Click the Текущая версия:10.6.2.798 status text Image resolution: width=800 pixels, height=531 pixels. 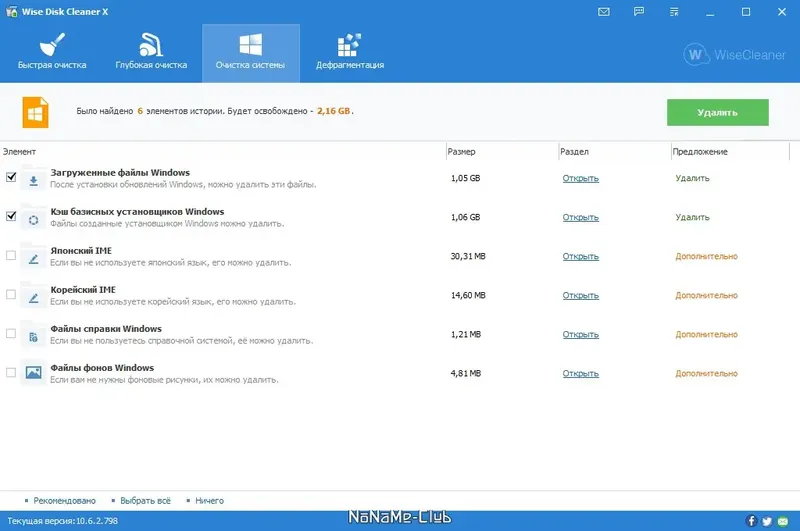pos(62,521)
